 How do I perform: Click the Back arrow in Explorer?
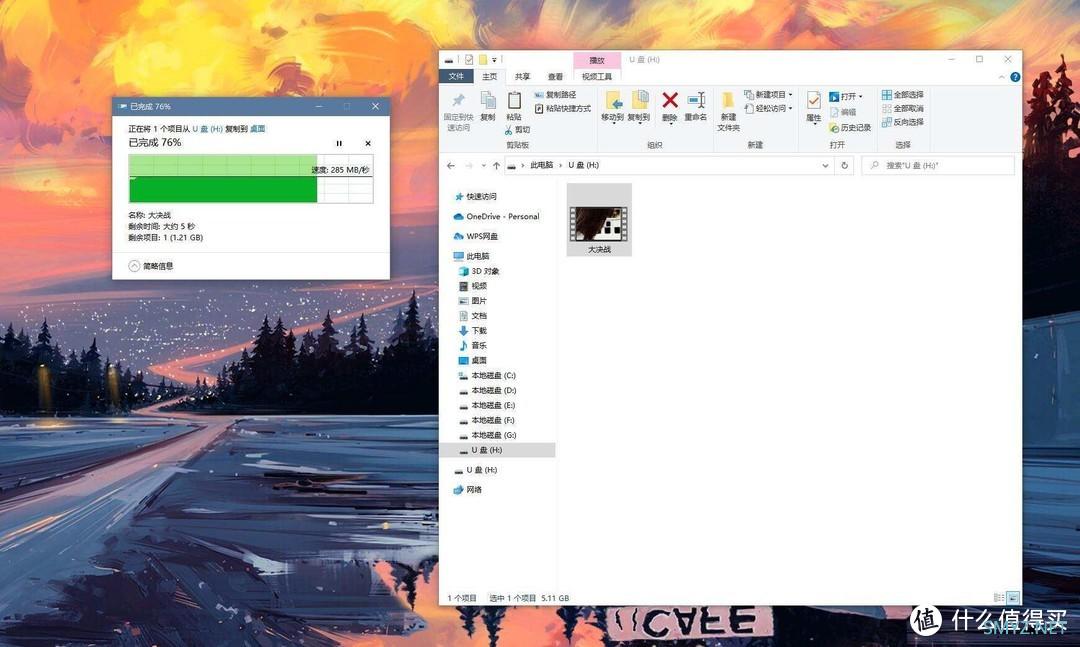tap(450, 165)
